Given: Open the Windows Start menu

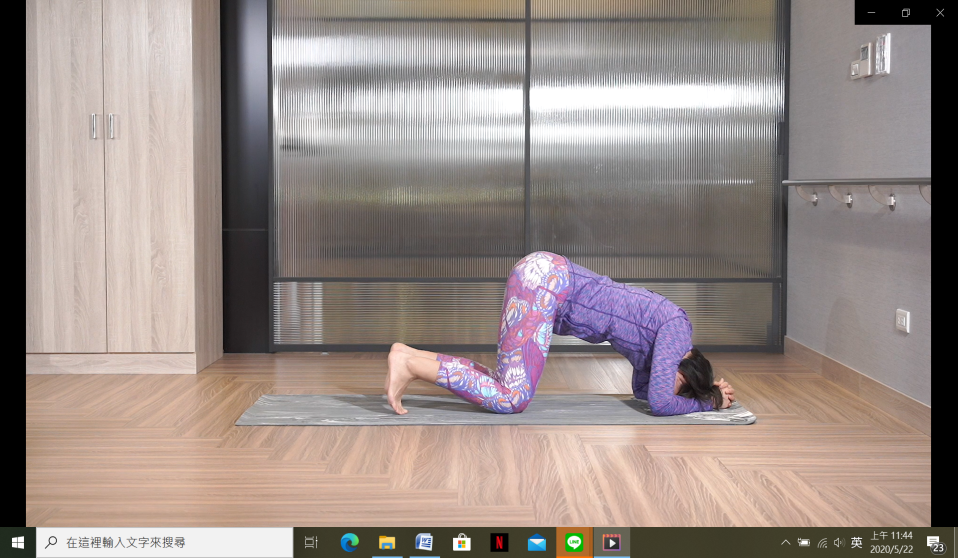Looking at the screenshot, I should point(18,543).
